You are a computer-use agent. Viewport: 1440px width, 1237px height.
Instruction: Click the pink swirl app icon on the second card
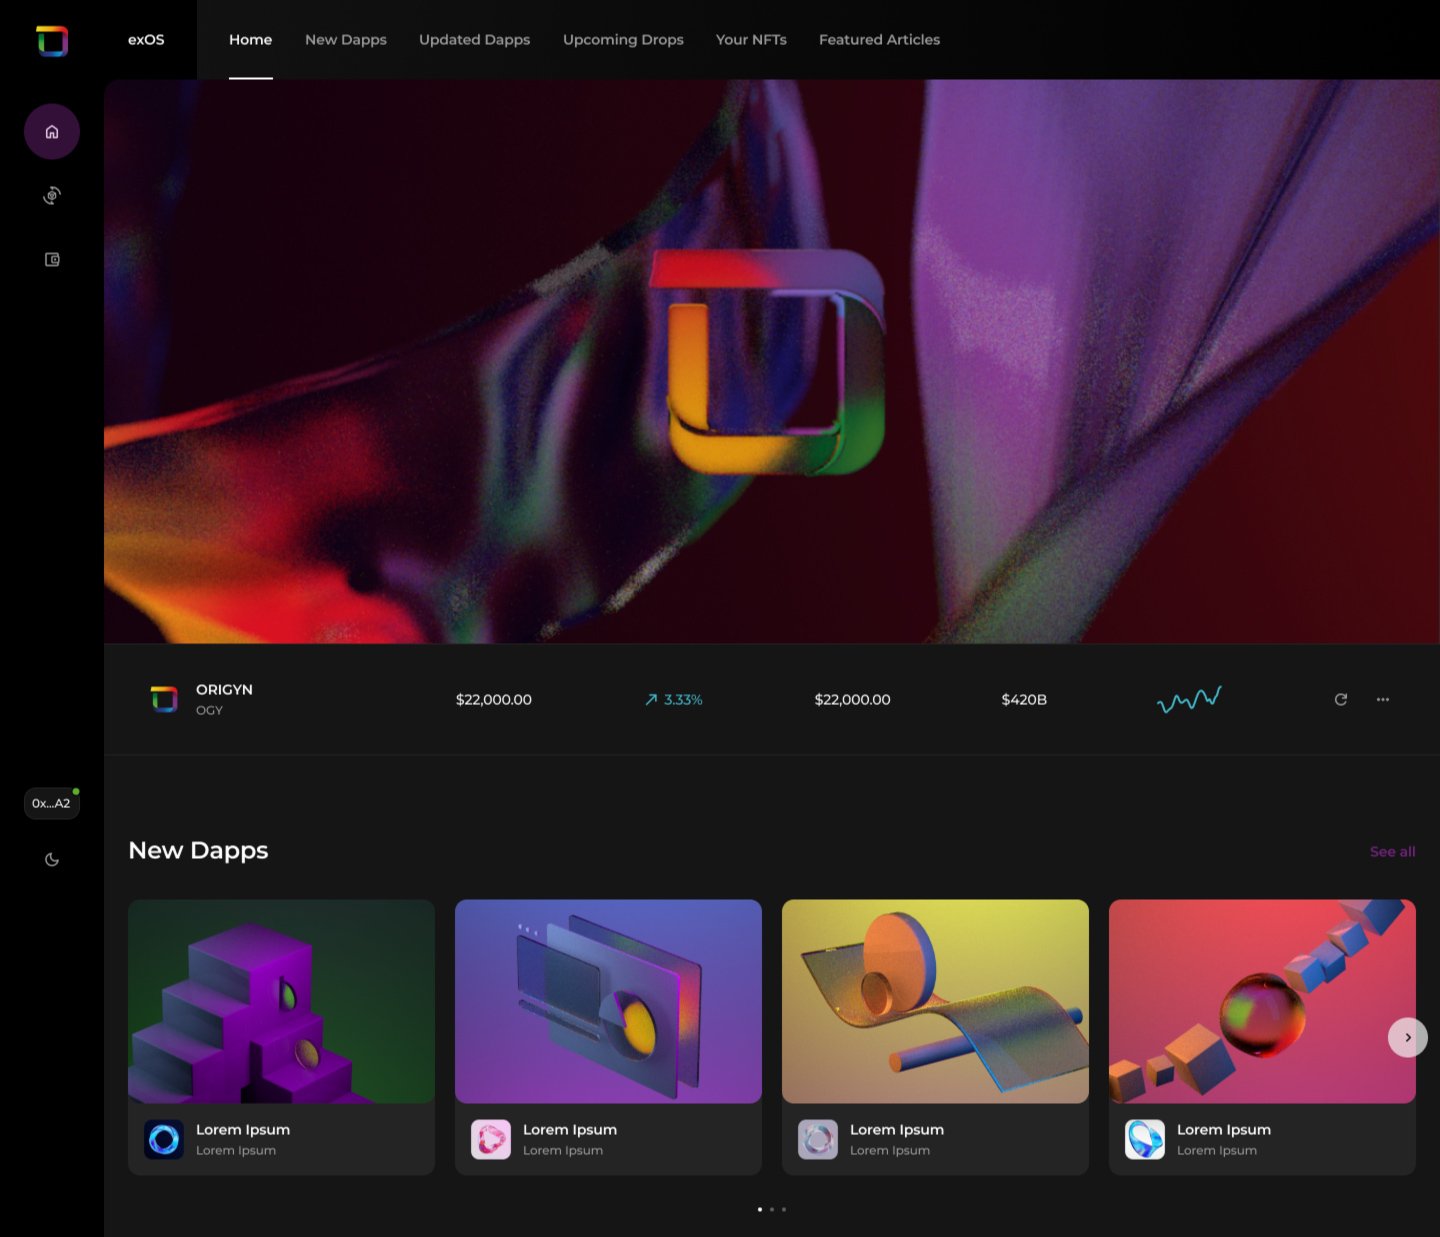491,1140
